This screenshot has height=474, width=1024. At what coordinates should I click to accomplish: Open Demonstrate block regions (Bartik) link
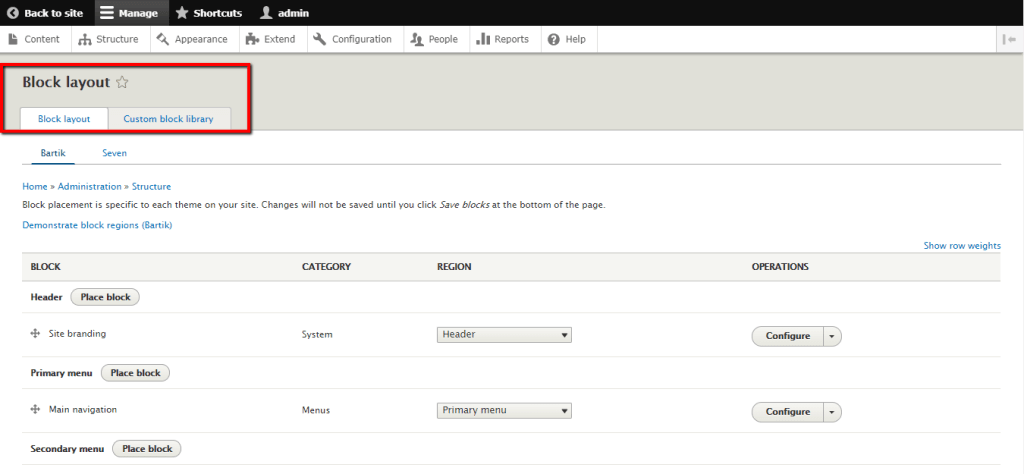click(97, 225)
